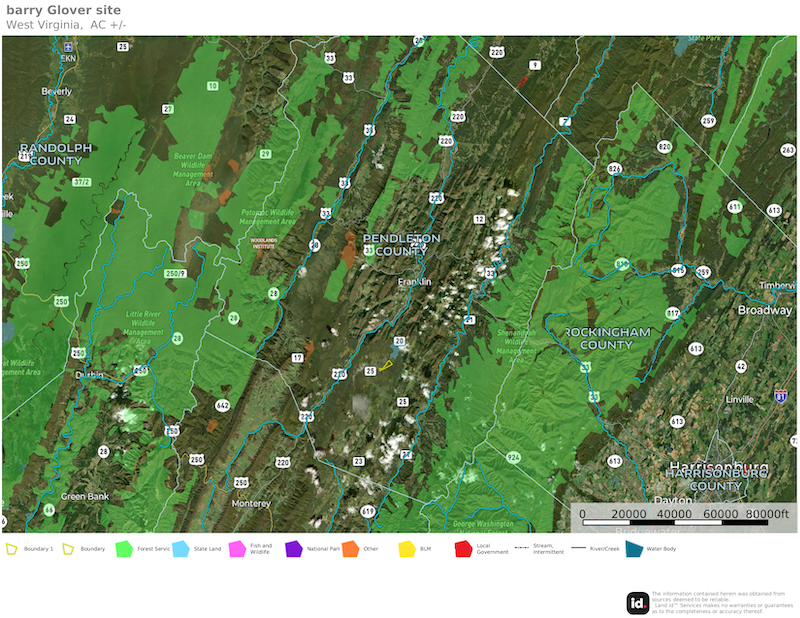Select the route 619 shield marker
The image size is (800, 618).
click(x=368, y=511)
